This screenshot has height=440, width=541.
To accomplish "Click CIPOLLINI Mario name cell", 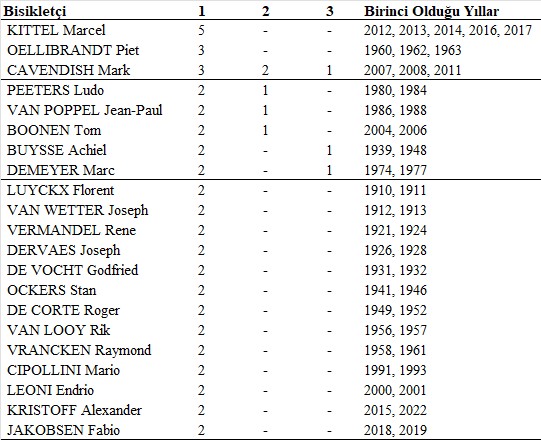I will tap(63, 370).
